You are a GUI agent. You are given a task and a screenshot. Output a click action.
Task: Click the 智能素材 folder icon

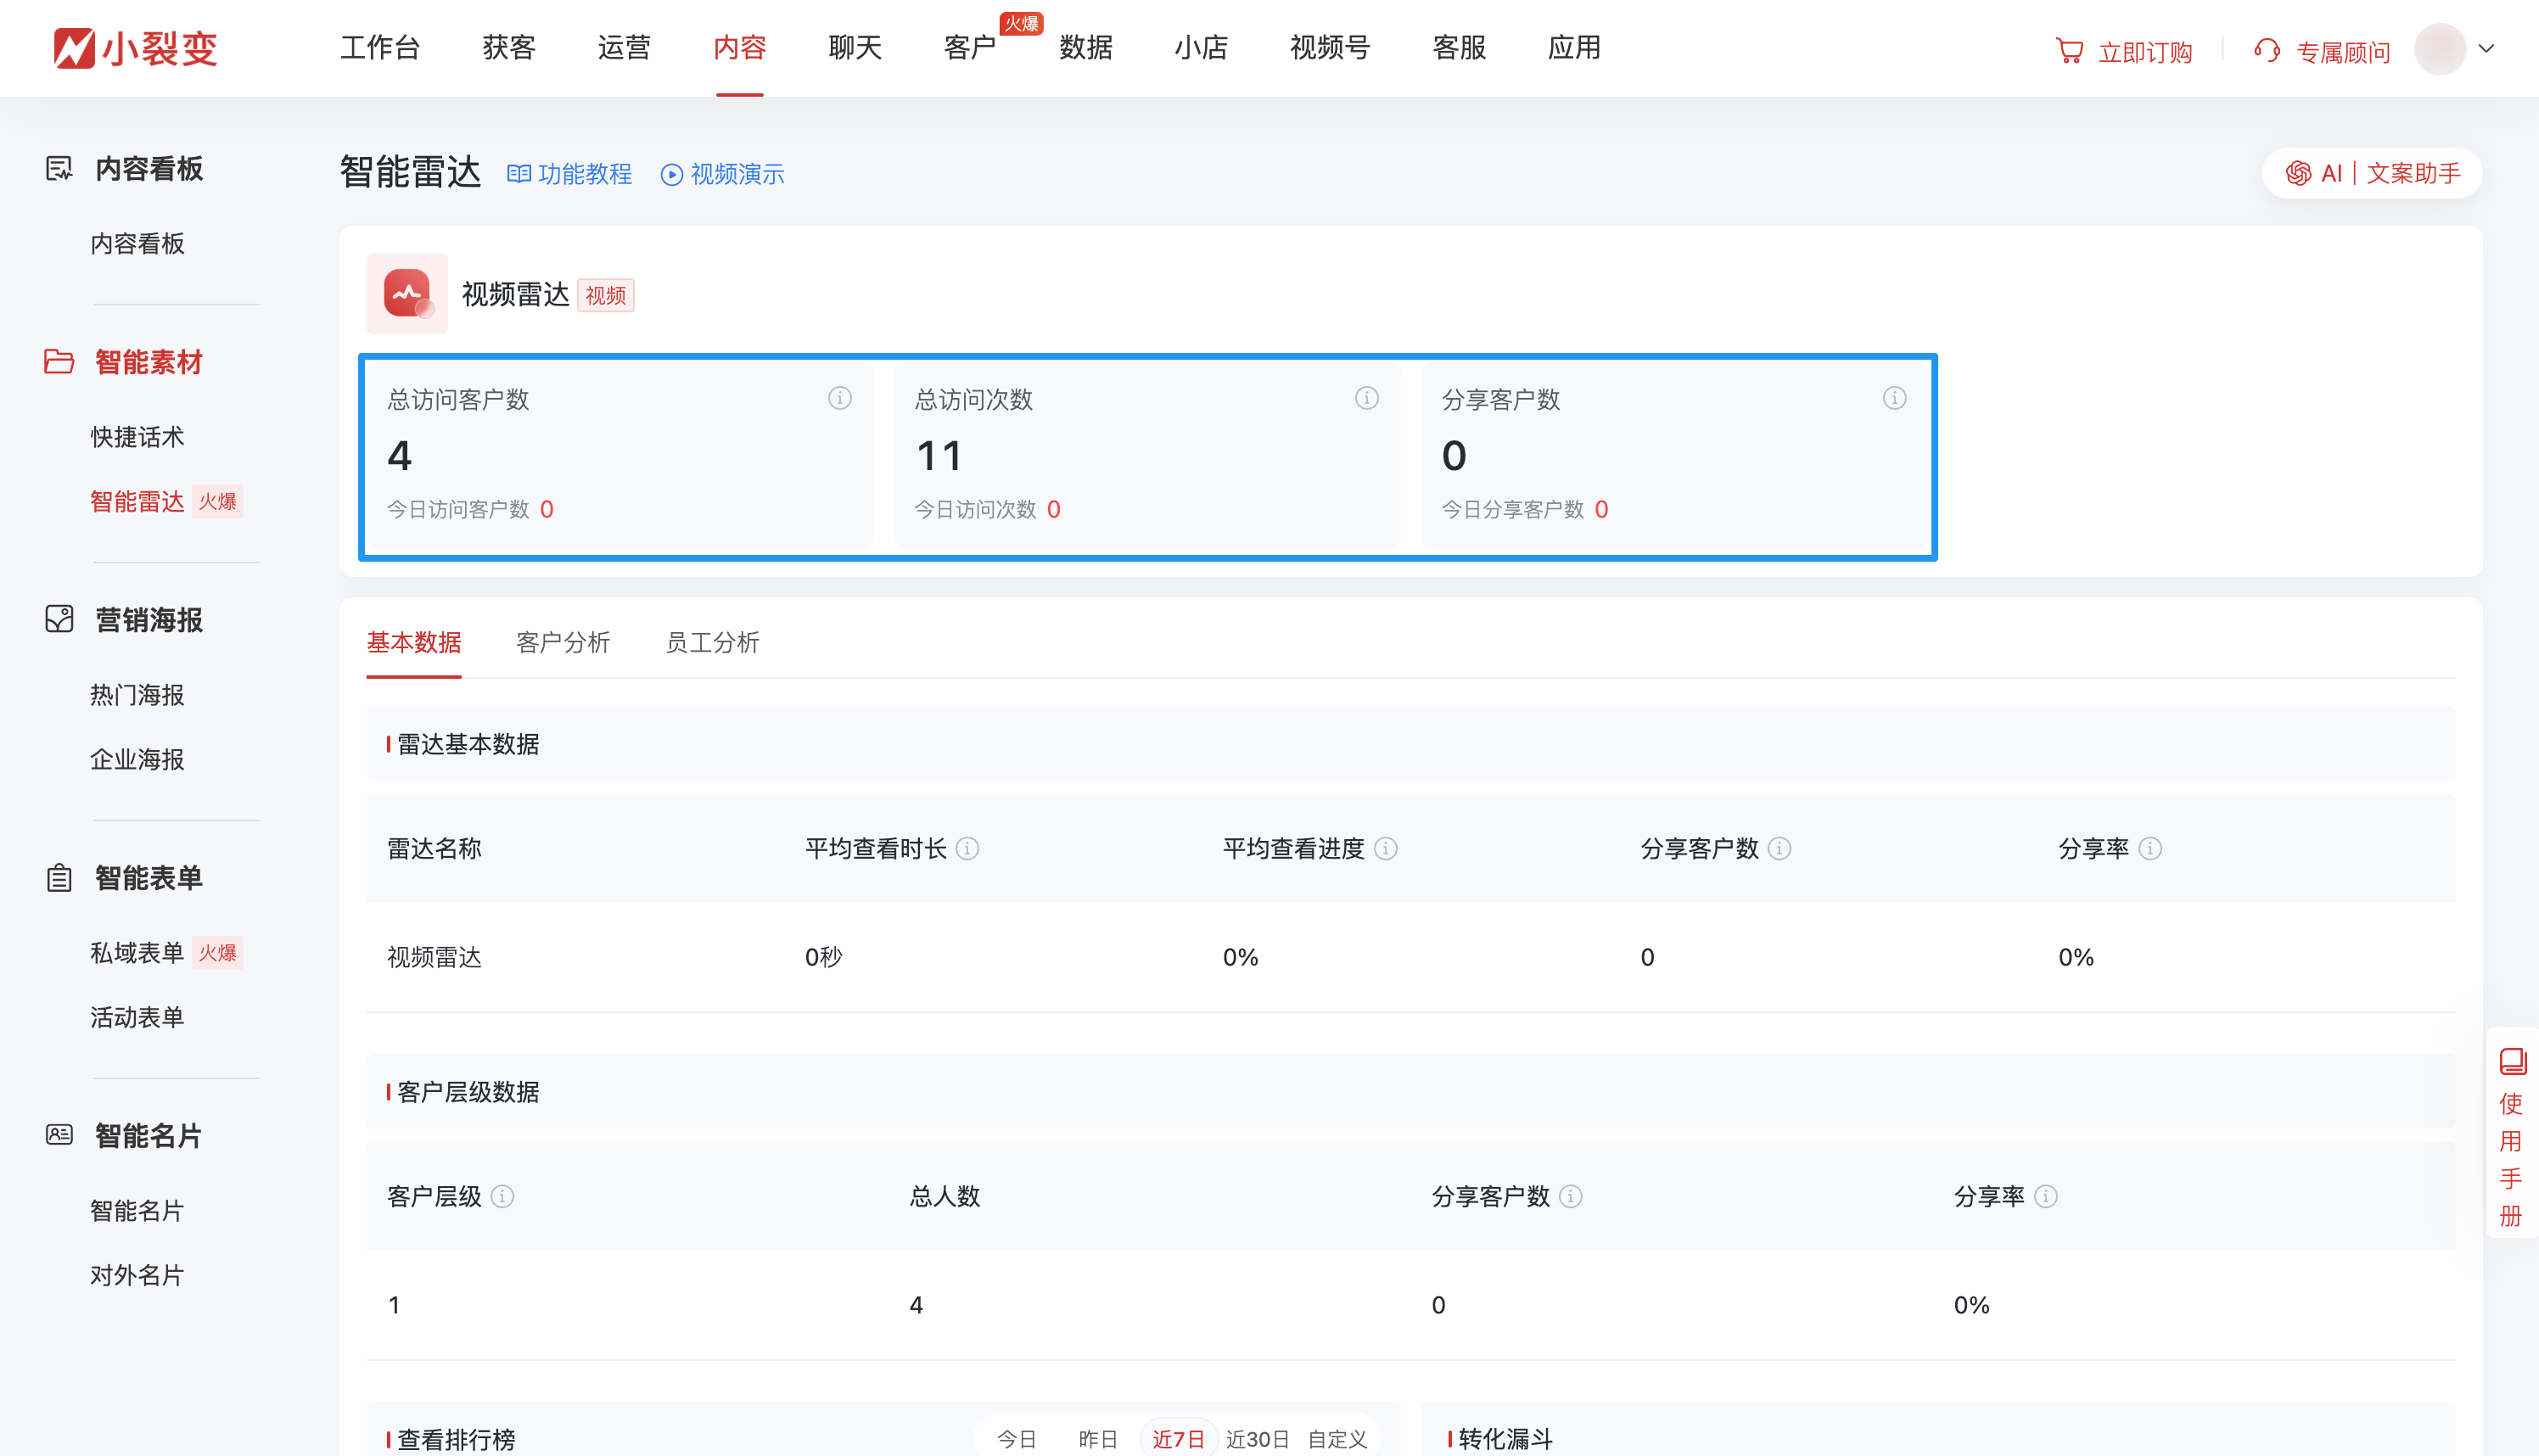click(x=59, y=361)
